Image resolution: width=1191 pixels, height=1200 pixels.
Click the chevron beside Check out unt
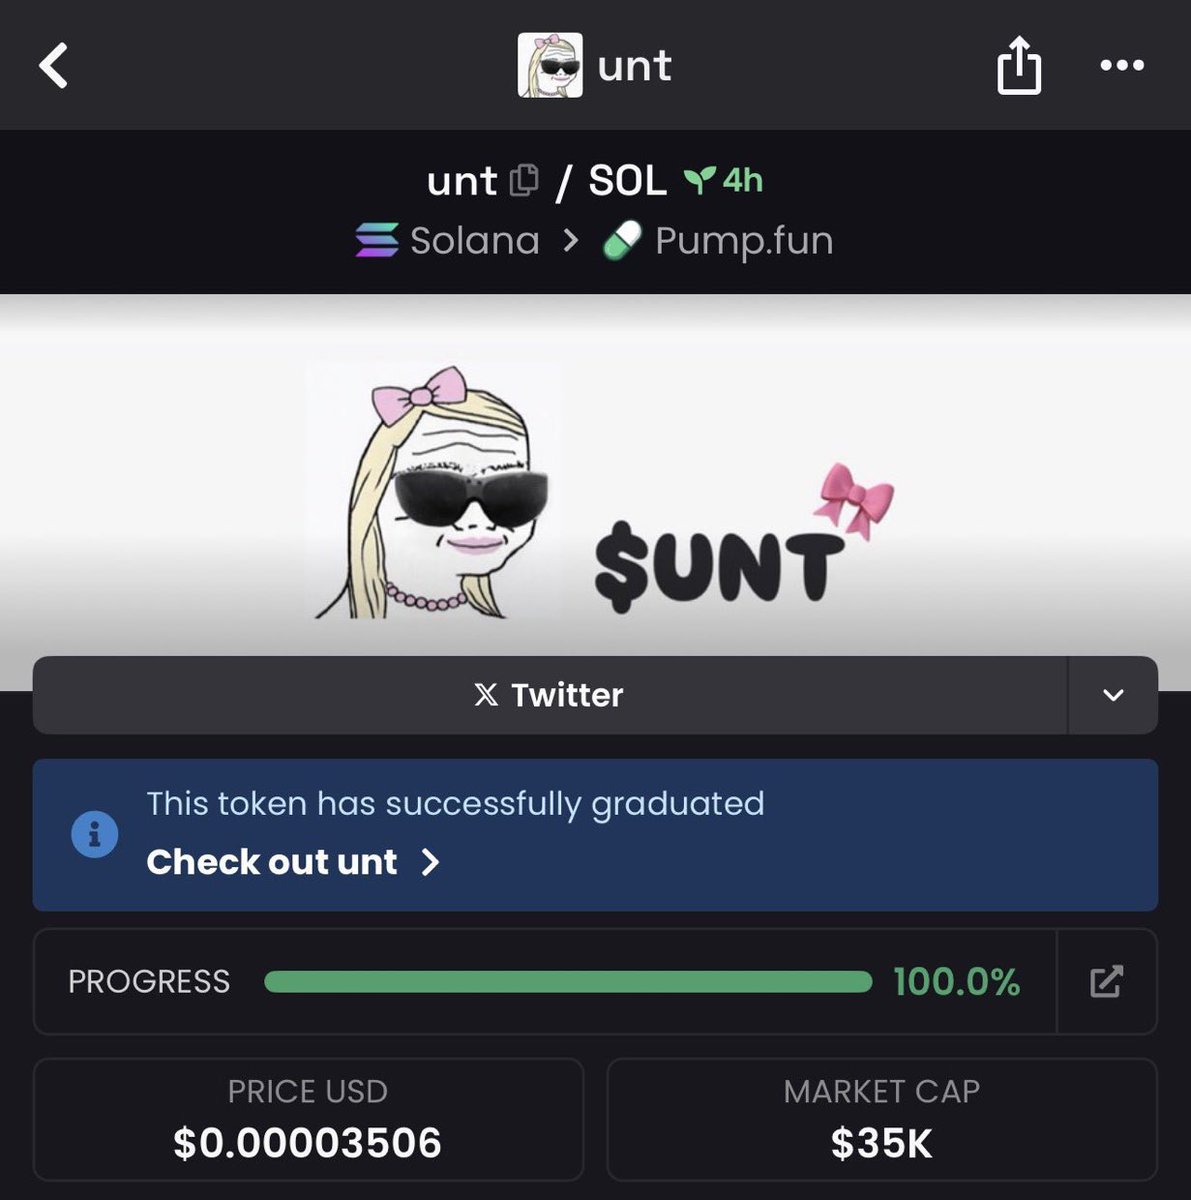pyautogui.click(x=430, y=862)
